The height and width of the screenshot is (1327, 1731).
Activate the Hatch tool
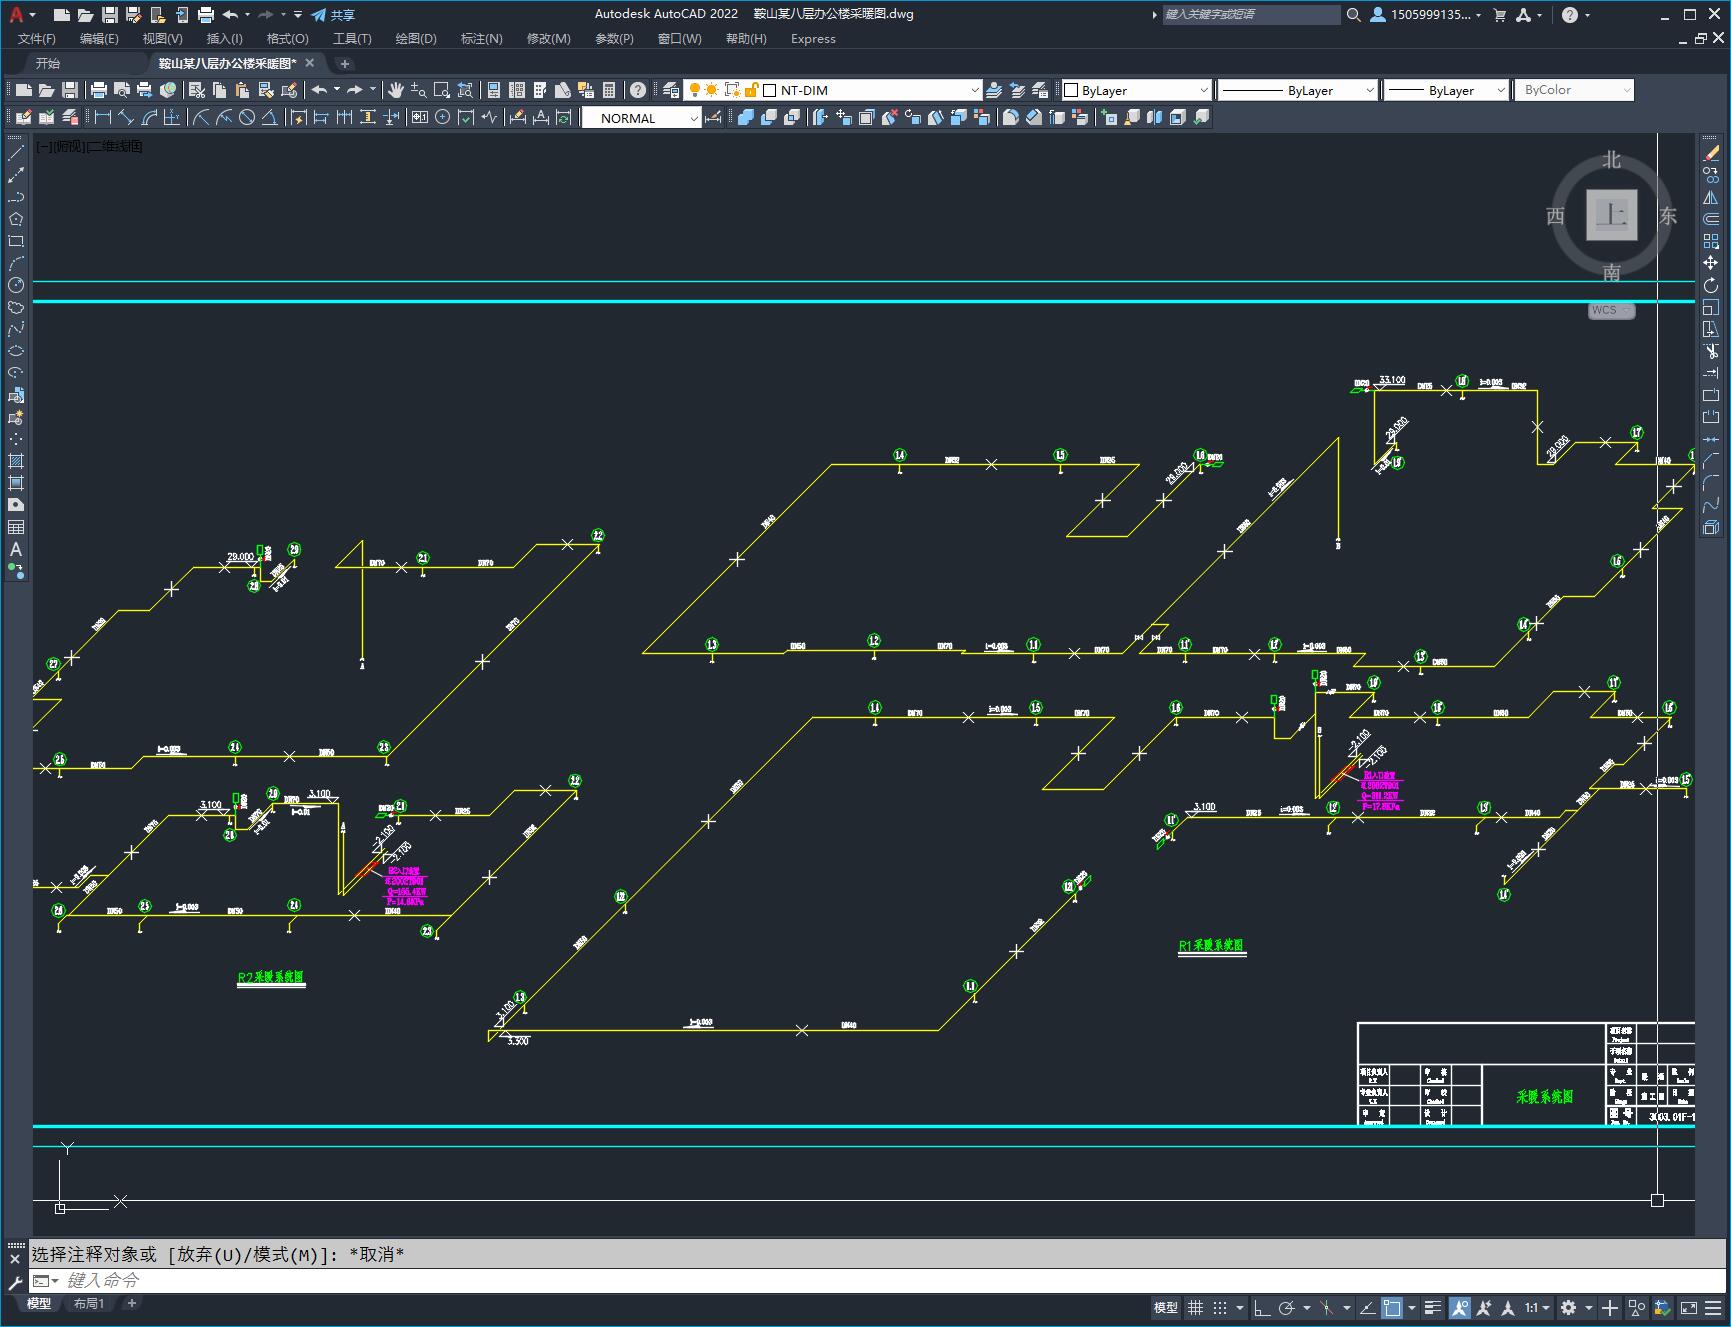16,461
